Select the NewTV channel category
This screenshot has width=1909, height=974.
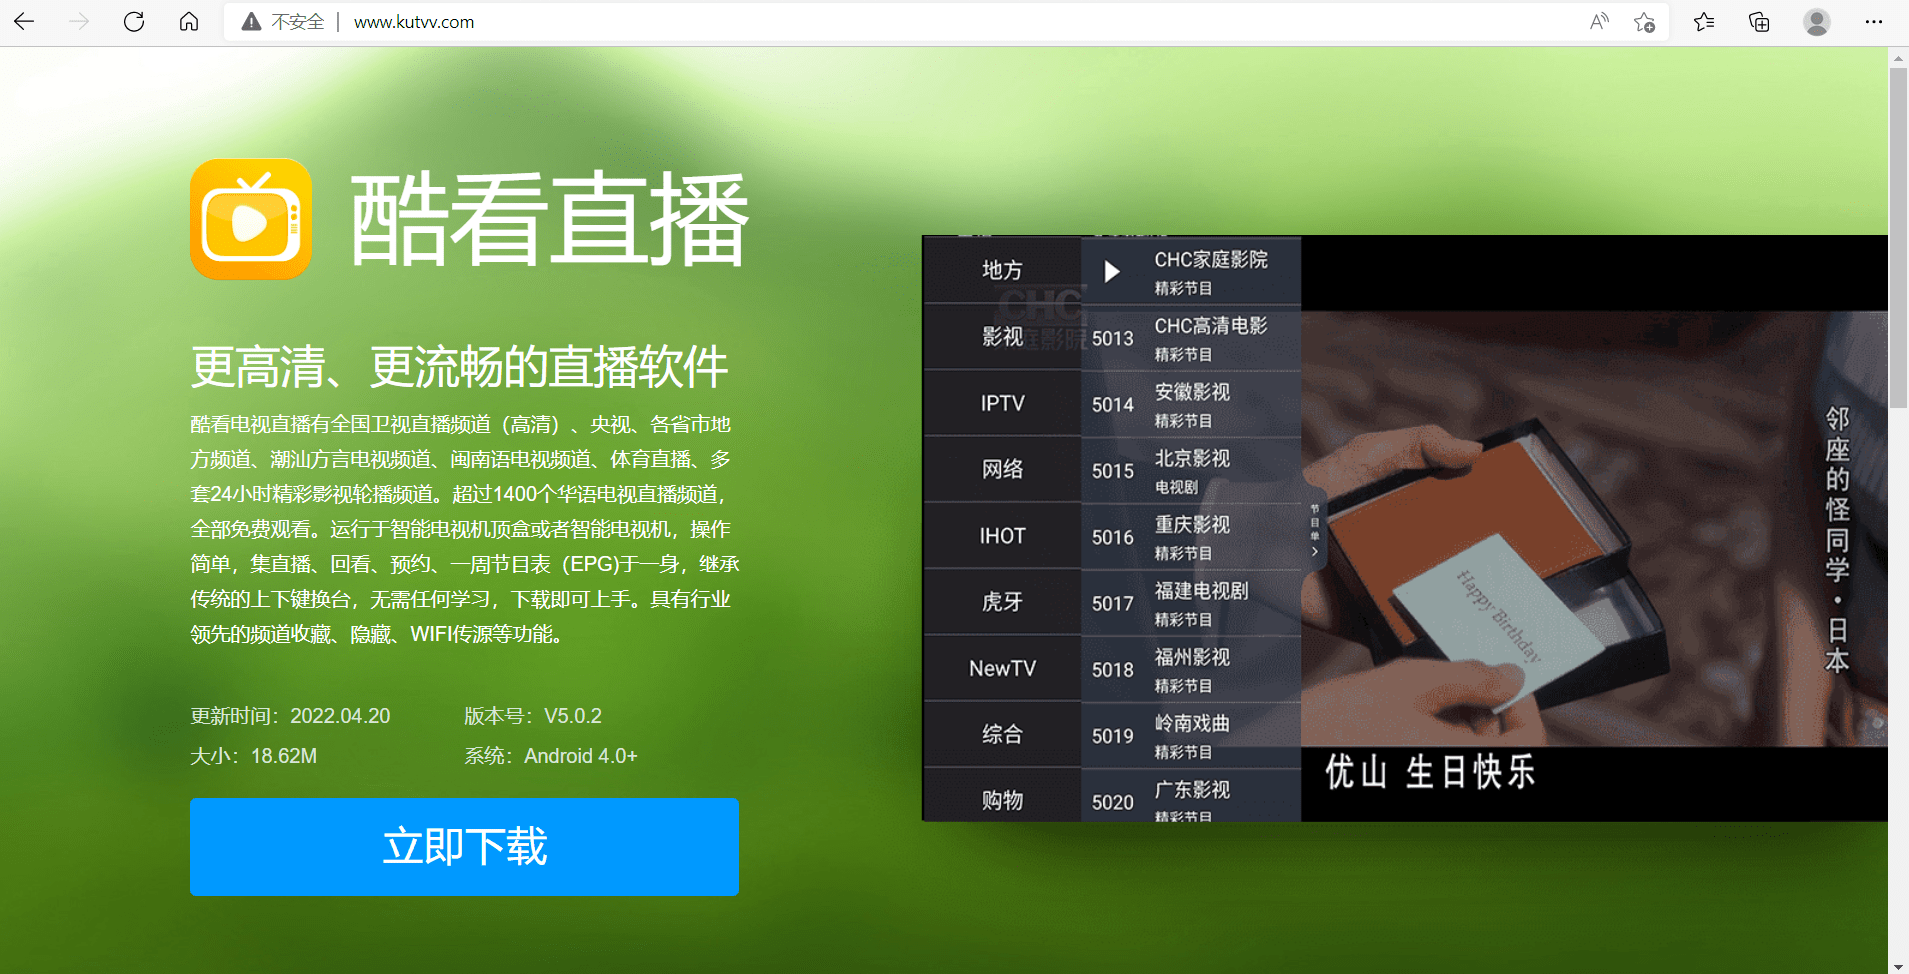(x=1000, y=668)
